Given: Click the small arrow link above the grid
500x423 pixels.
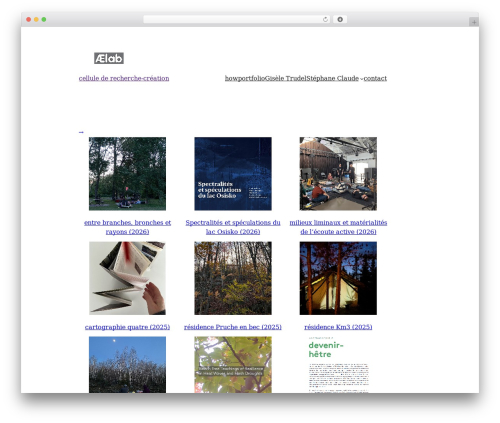Looking at the screenshot, I should pyautogui.click(x=81, y=132).
